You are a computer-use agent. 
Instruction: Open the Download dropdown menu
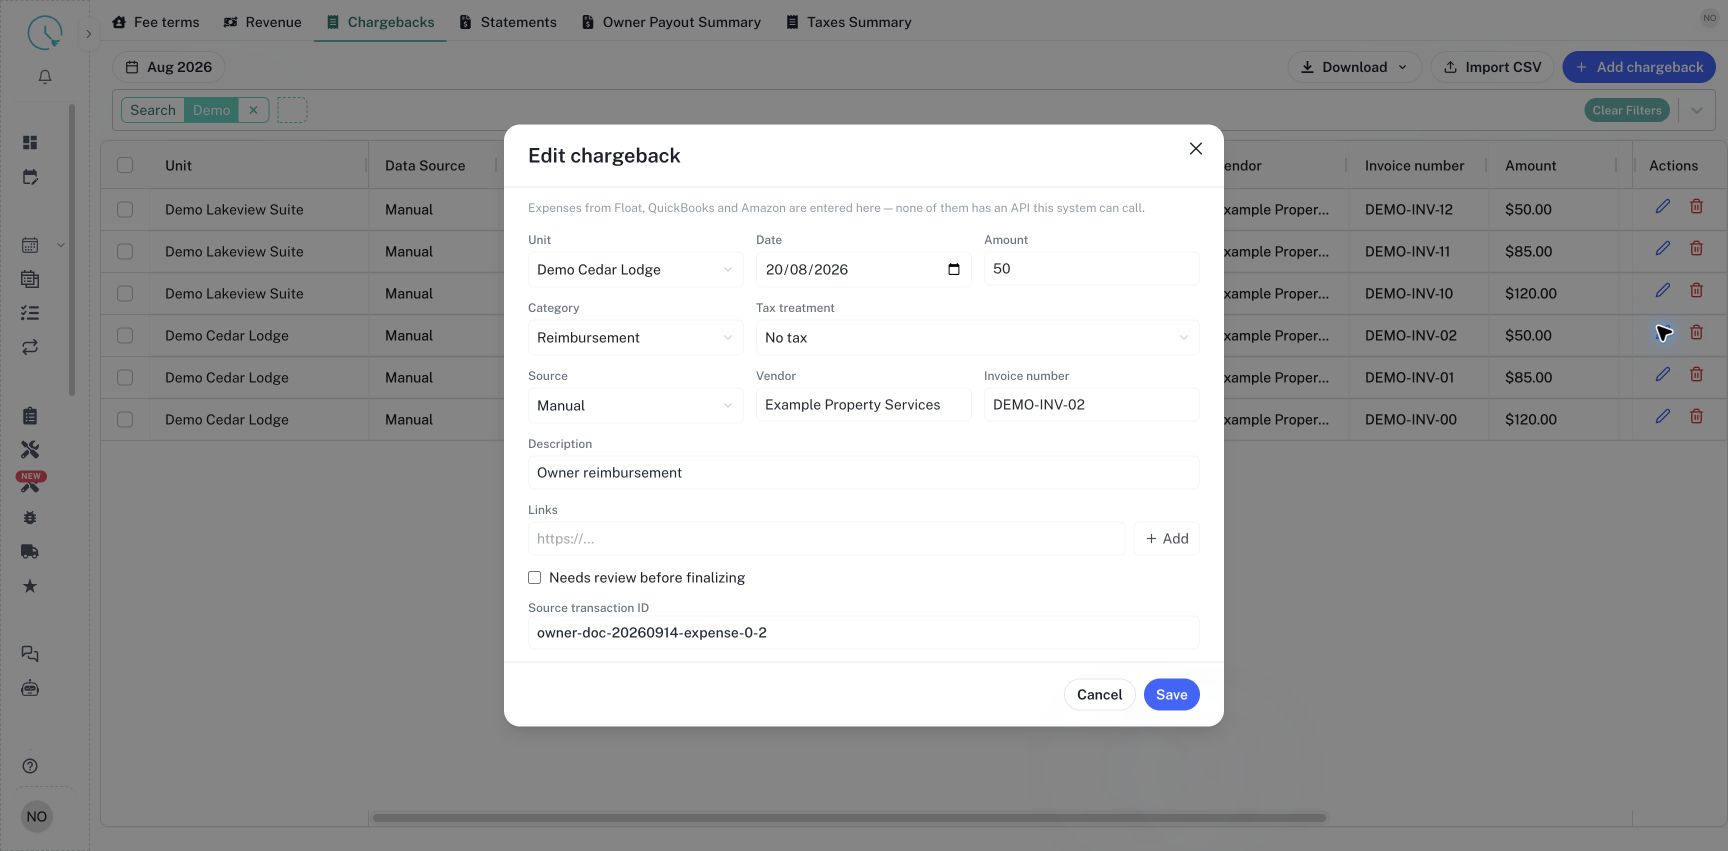(1354, 67)
